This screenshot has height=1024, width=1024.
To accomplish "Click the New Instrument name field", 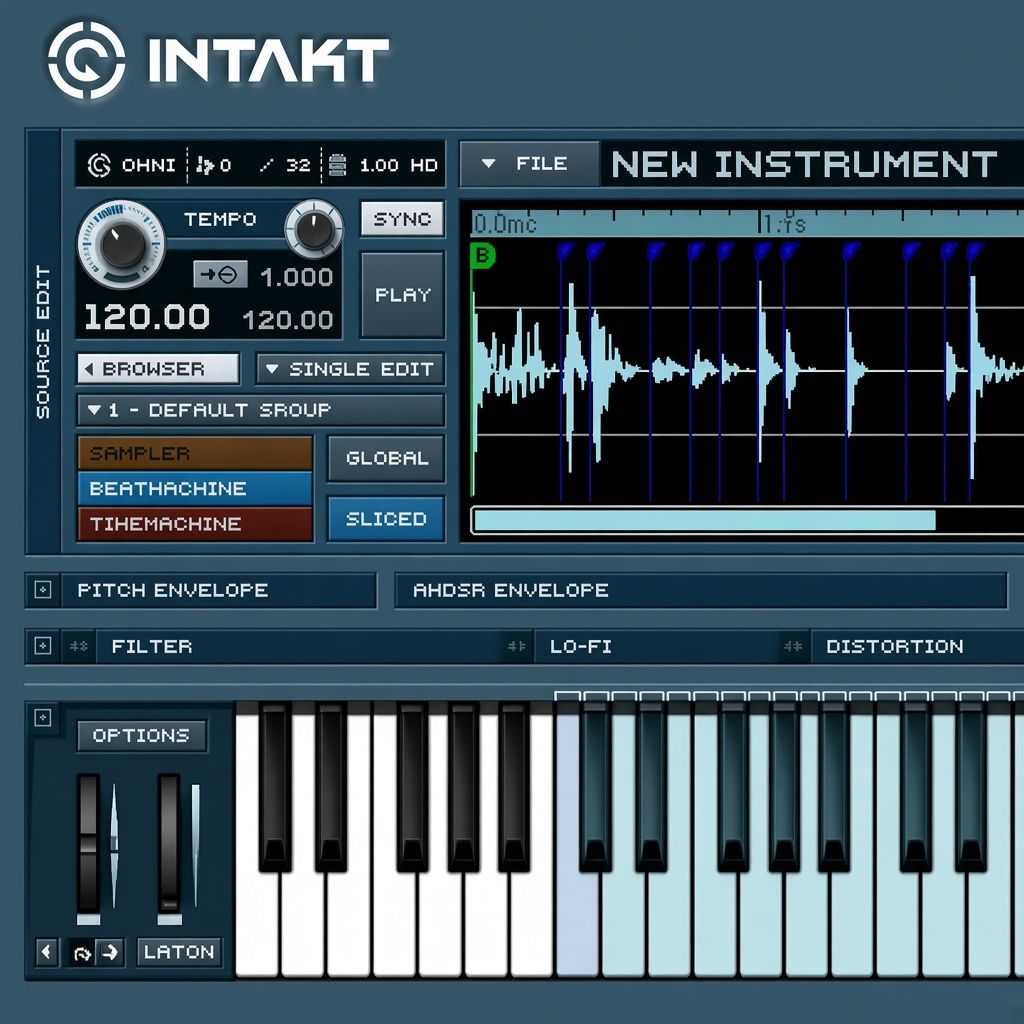I will pyautogui.click(x=810, y=164).
